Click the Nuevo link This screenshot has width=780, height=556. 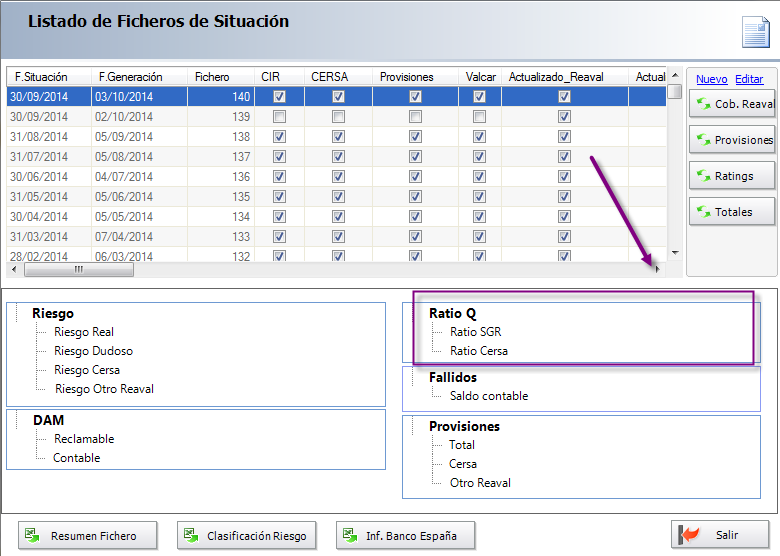pyautogui.click(x=711, y=79)
